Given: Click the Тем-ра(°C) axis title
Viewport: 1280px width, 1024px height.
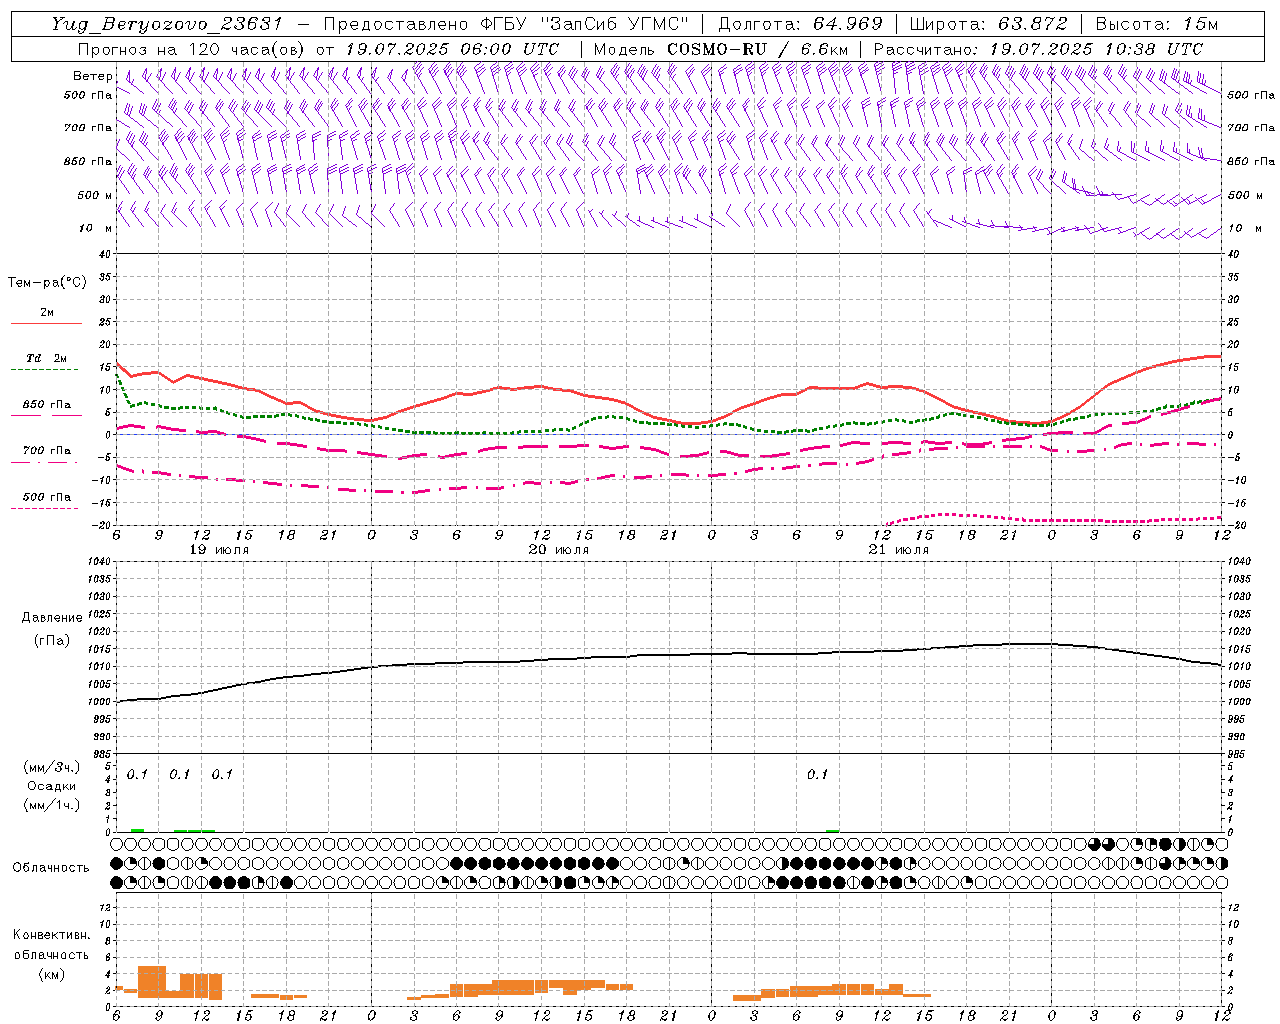Looking at the screenshot, I should 47,283.
